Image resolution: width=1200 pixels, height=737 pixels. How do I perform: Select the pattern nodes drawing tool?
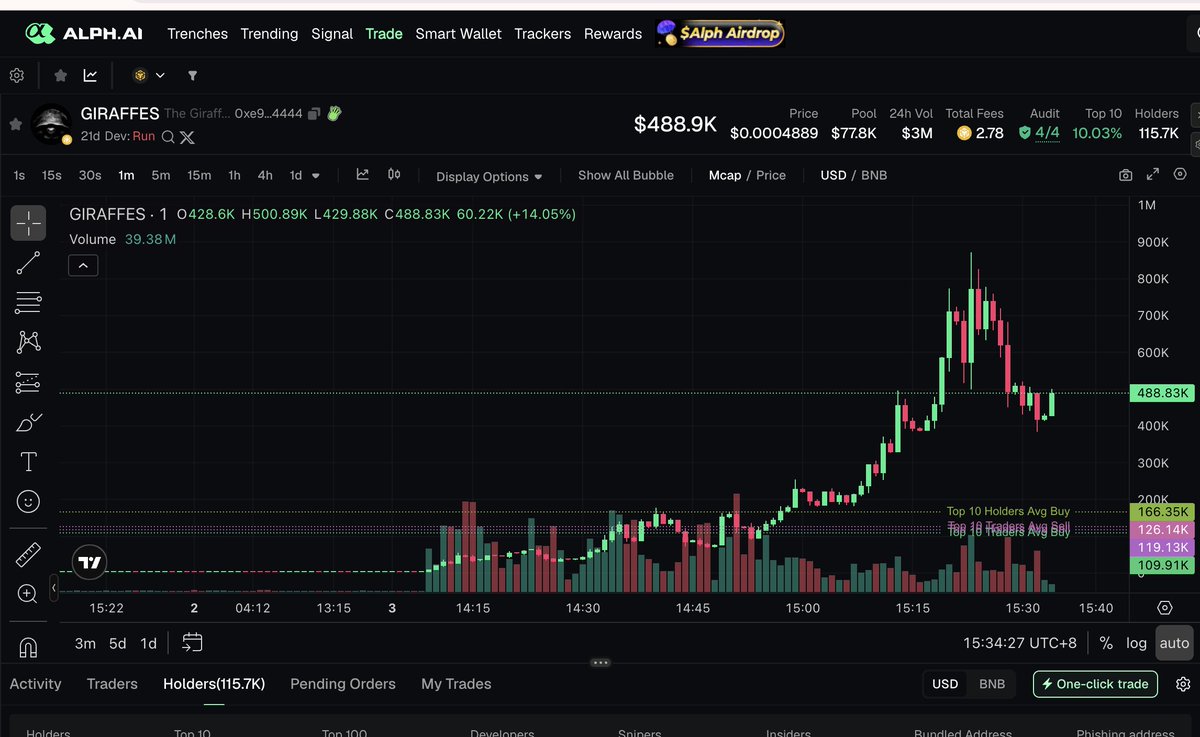click(28, 342)
